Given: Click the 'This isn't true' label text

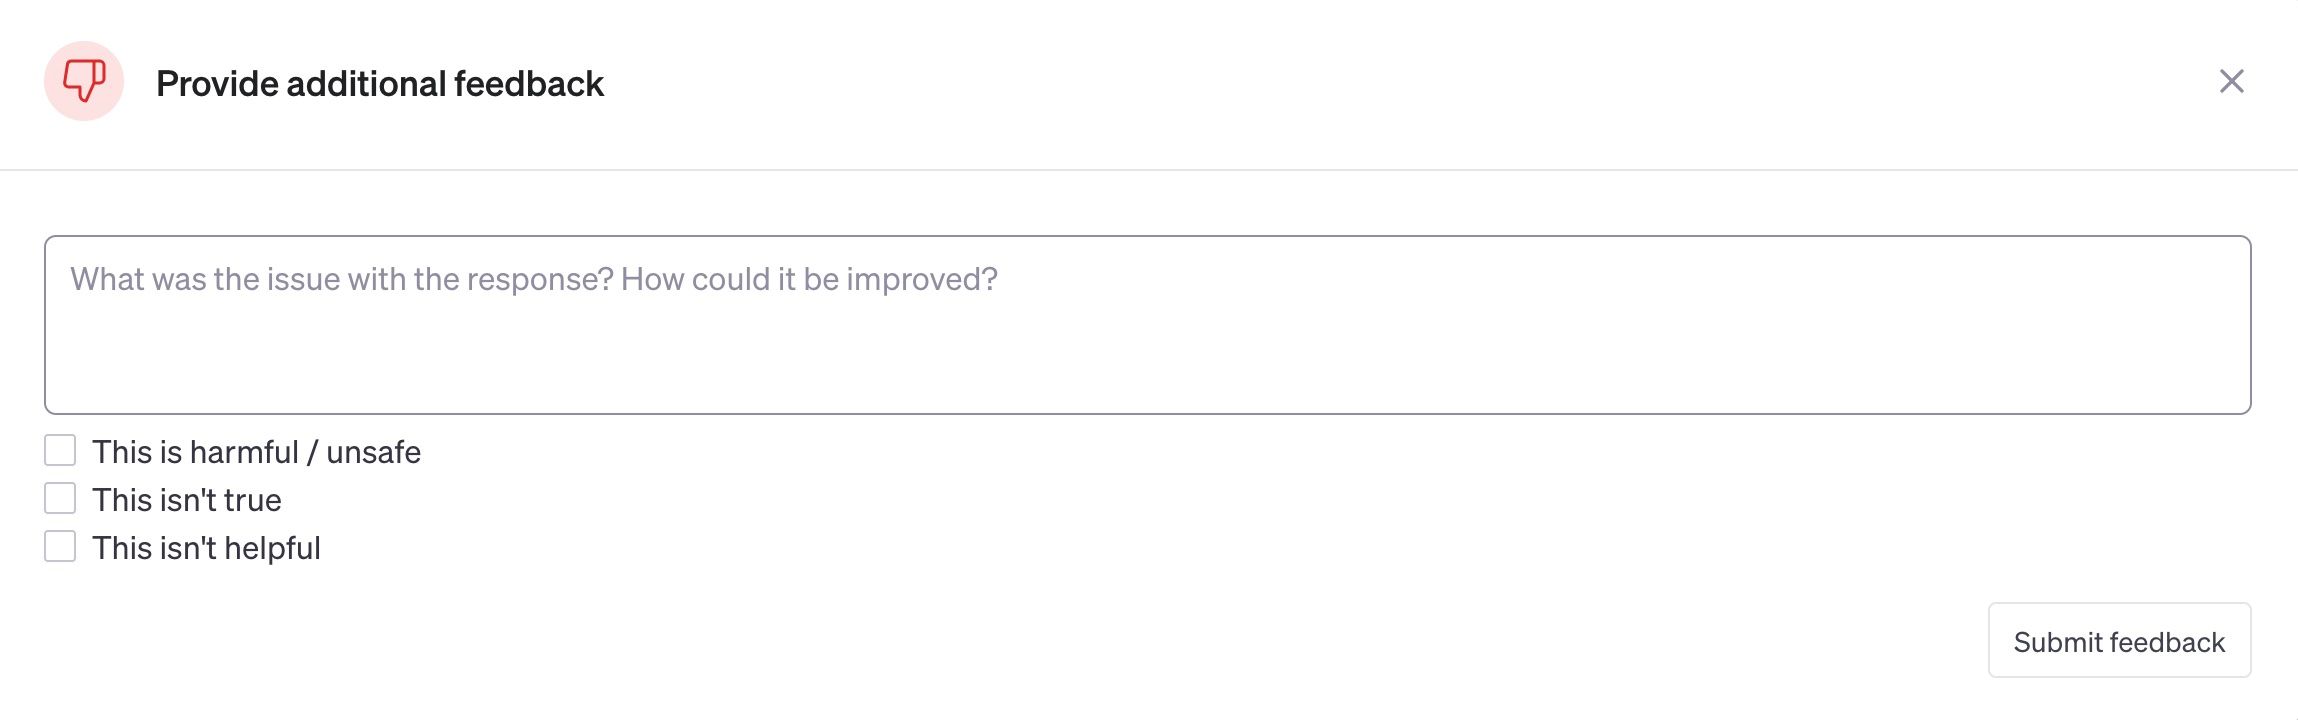Looking at the screenshot, I should (187, 498).
